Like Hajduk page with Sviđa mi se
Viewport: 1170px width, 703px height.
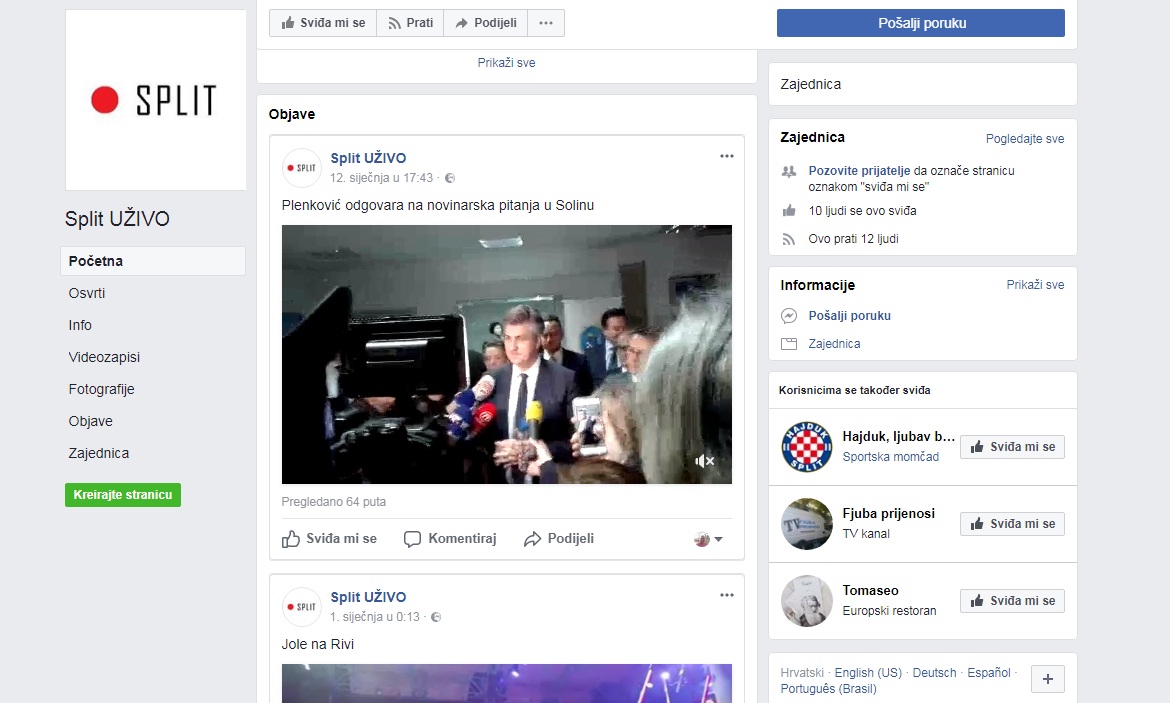[x=1012, y=447]
